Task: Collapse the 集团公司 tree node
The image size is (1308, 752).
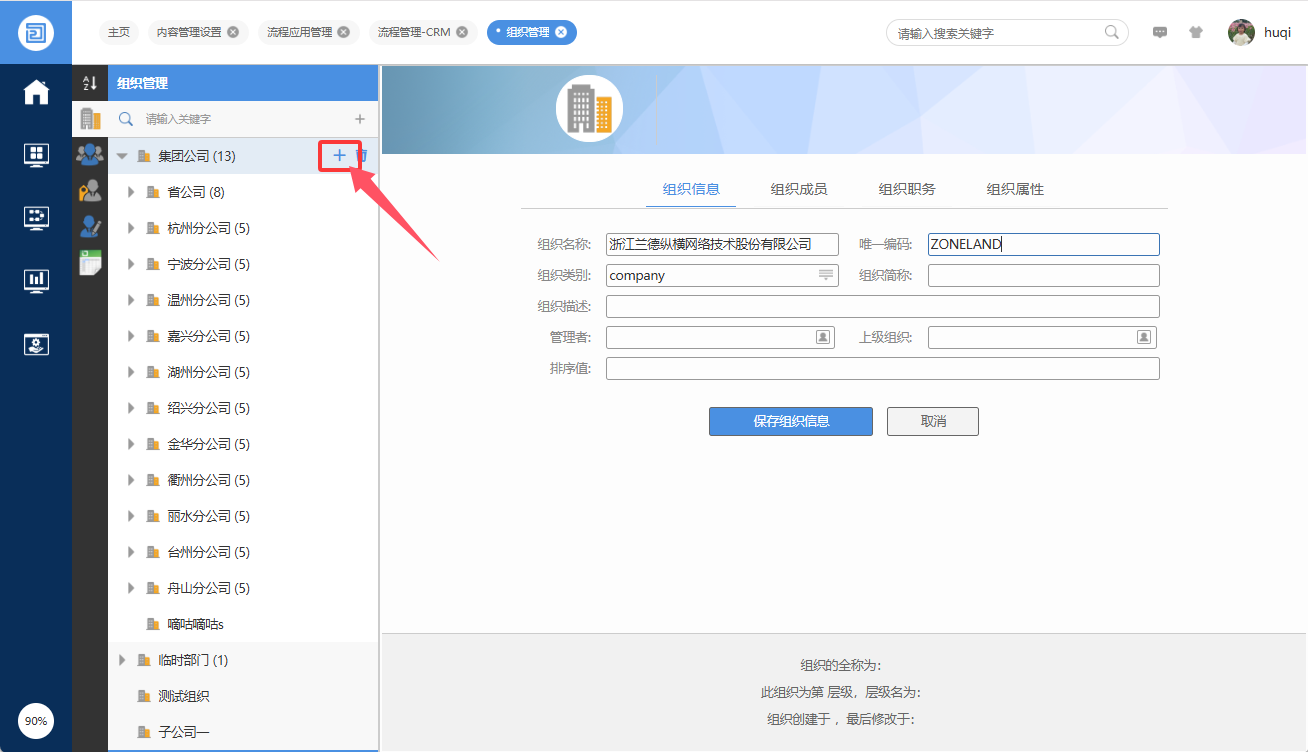Action: pos(122,156)
